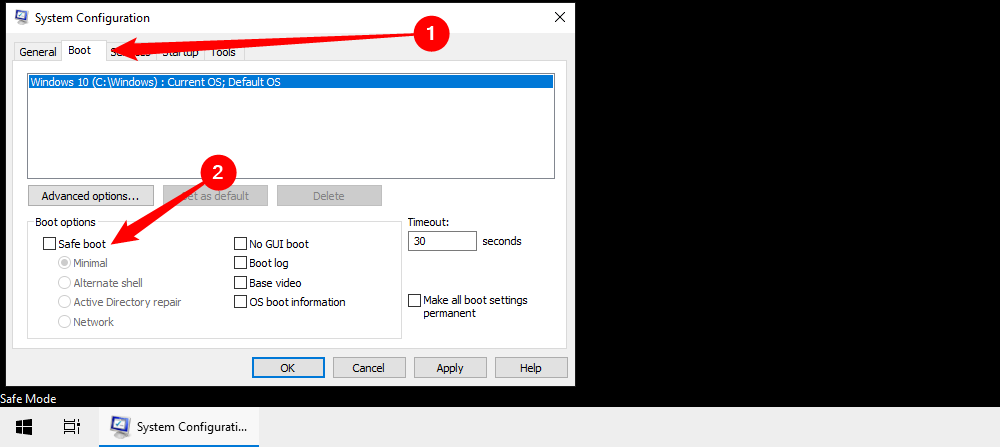
Task: Select the Network radio button
Action: [64, 322]
